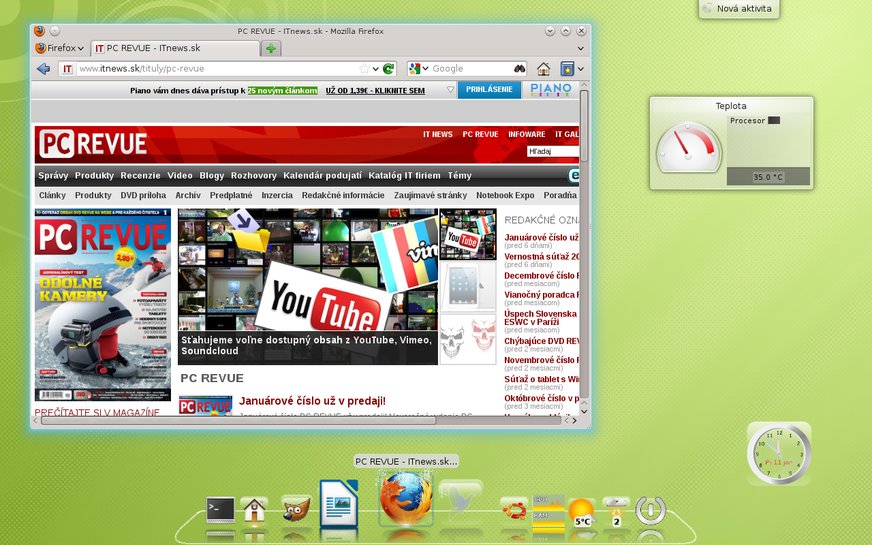Open Blogy in the site menu
872x545 pixels.
tap(211, 176)
